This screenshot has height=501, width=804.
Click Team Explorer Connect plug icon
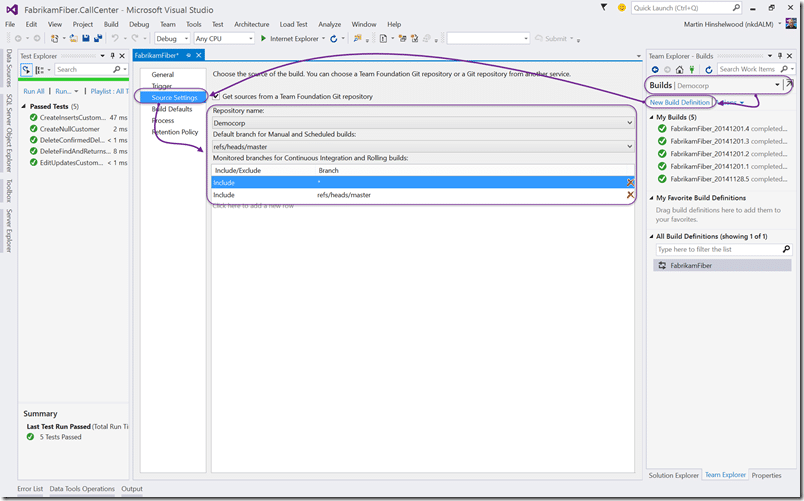(692, 69)
